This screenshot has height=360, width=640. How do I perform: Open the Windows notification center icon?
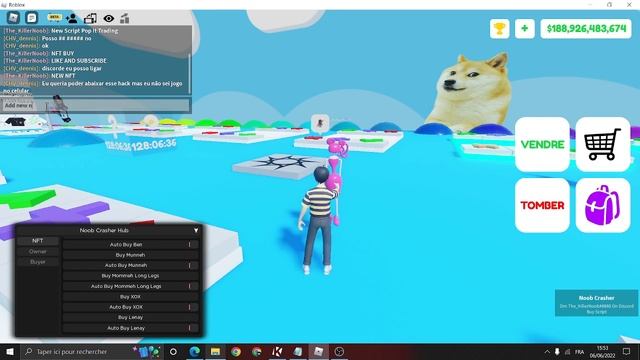pos(627,351)
